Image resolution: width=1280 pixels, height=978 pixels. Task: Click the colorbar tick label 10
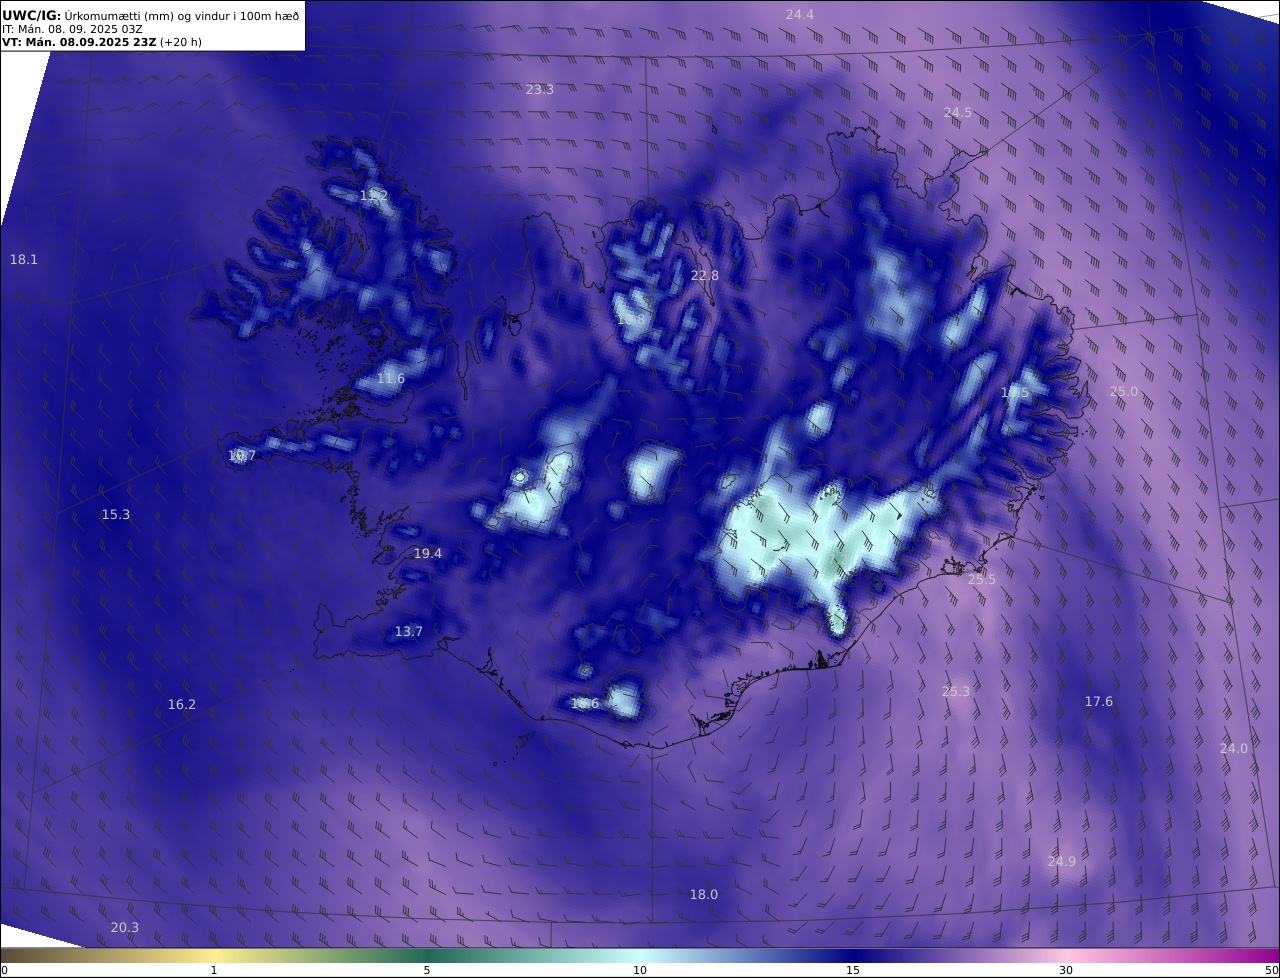[x=640, y=970]
